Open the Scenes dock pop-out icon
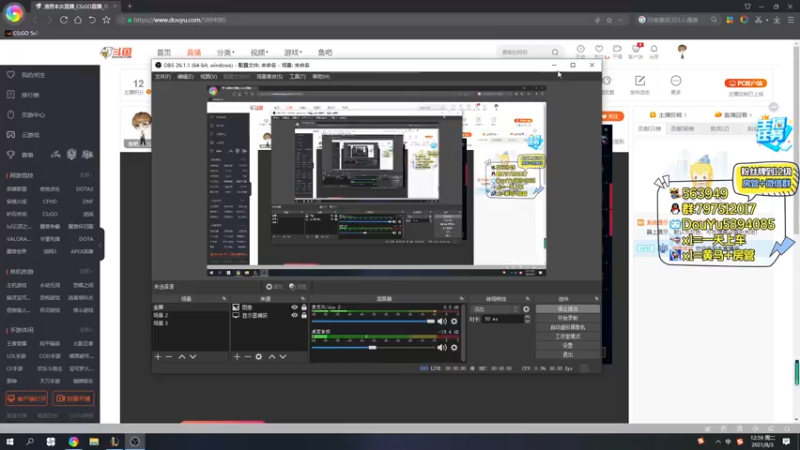 point(224,298)
